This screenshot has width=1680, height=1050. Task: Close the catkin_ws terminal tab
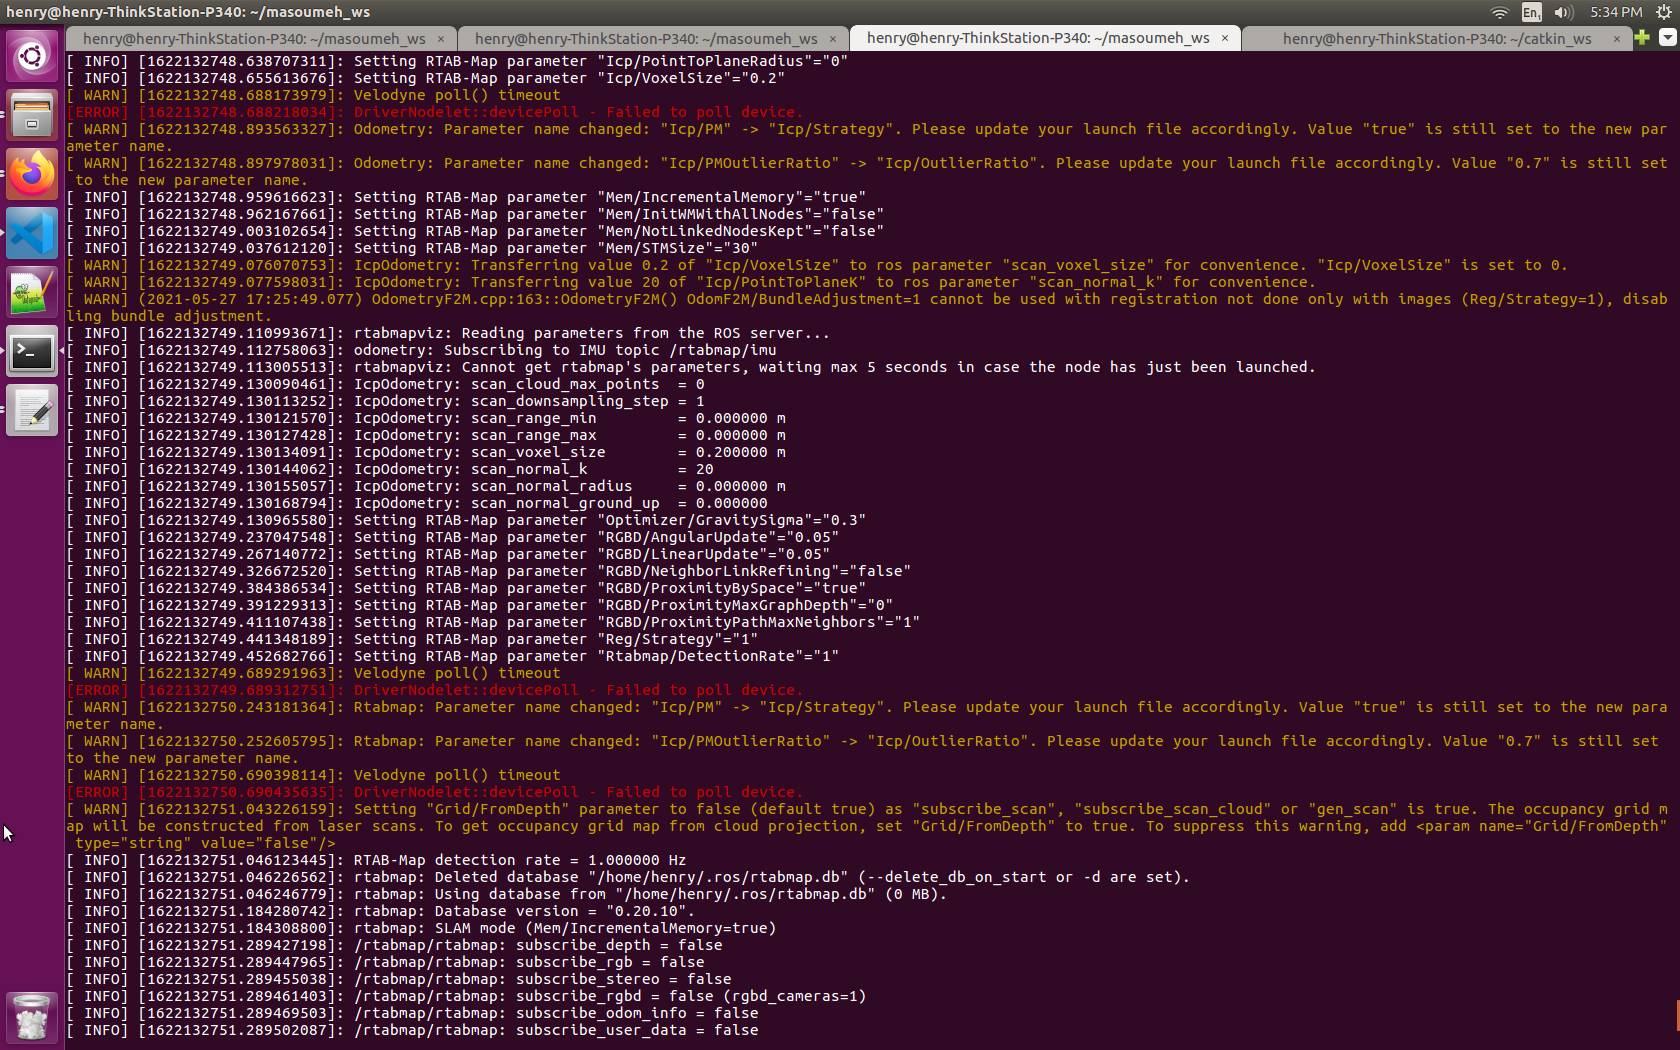[x=1616, y=39]
